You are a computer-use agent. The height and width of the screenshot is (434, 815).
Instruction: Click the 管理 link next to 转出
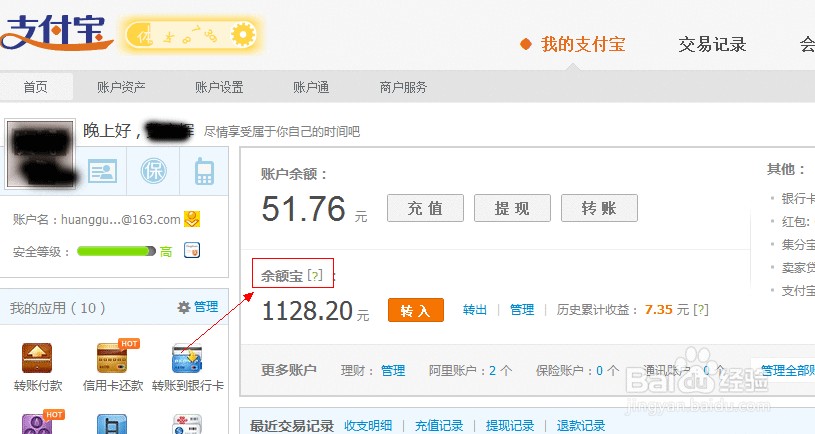(522, 310)
